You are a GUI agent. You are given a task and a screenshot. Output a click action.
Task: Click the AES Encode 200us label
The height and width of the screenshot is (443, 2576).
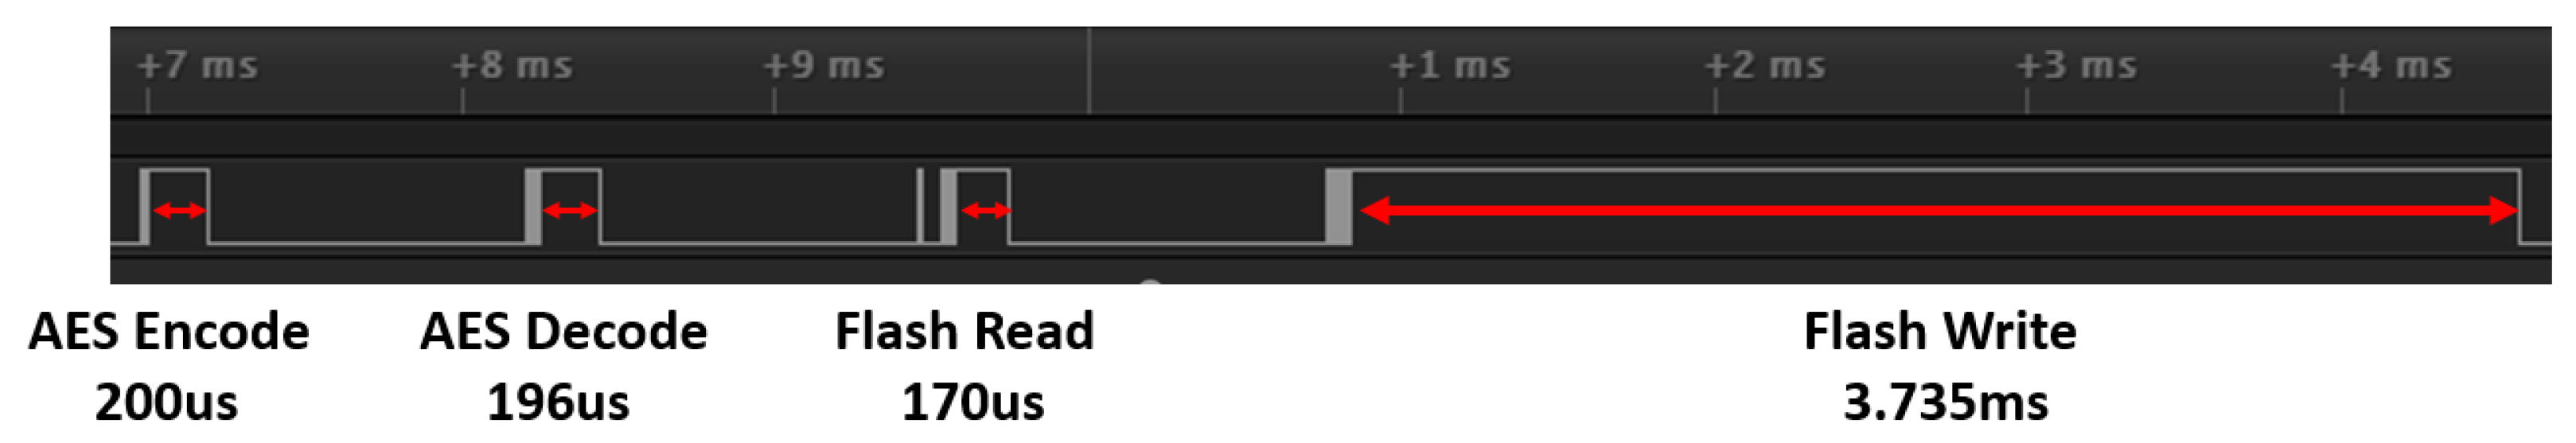168,366
